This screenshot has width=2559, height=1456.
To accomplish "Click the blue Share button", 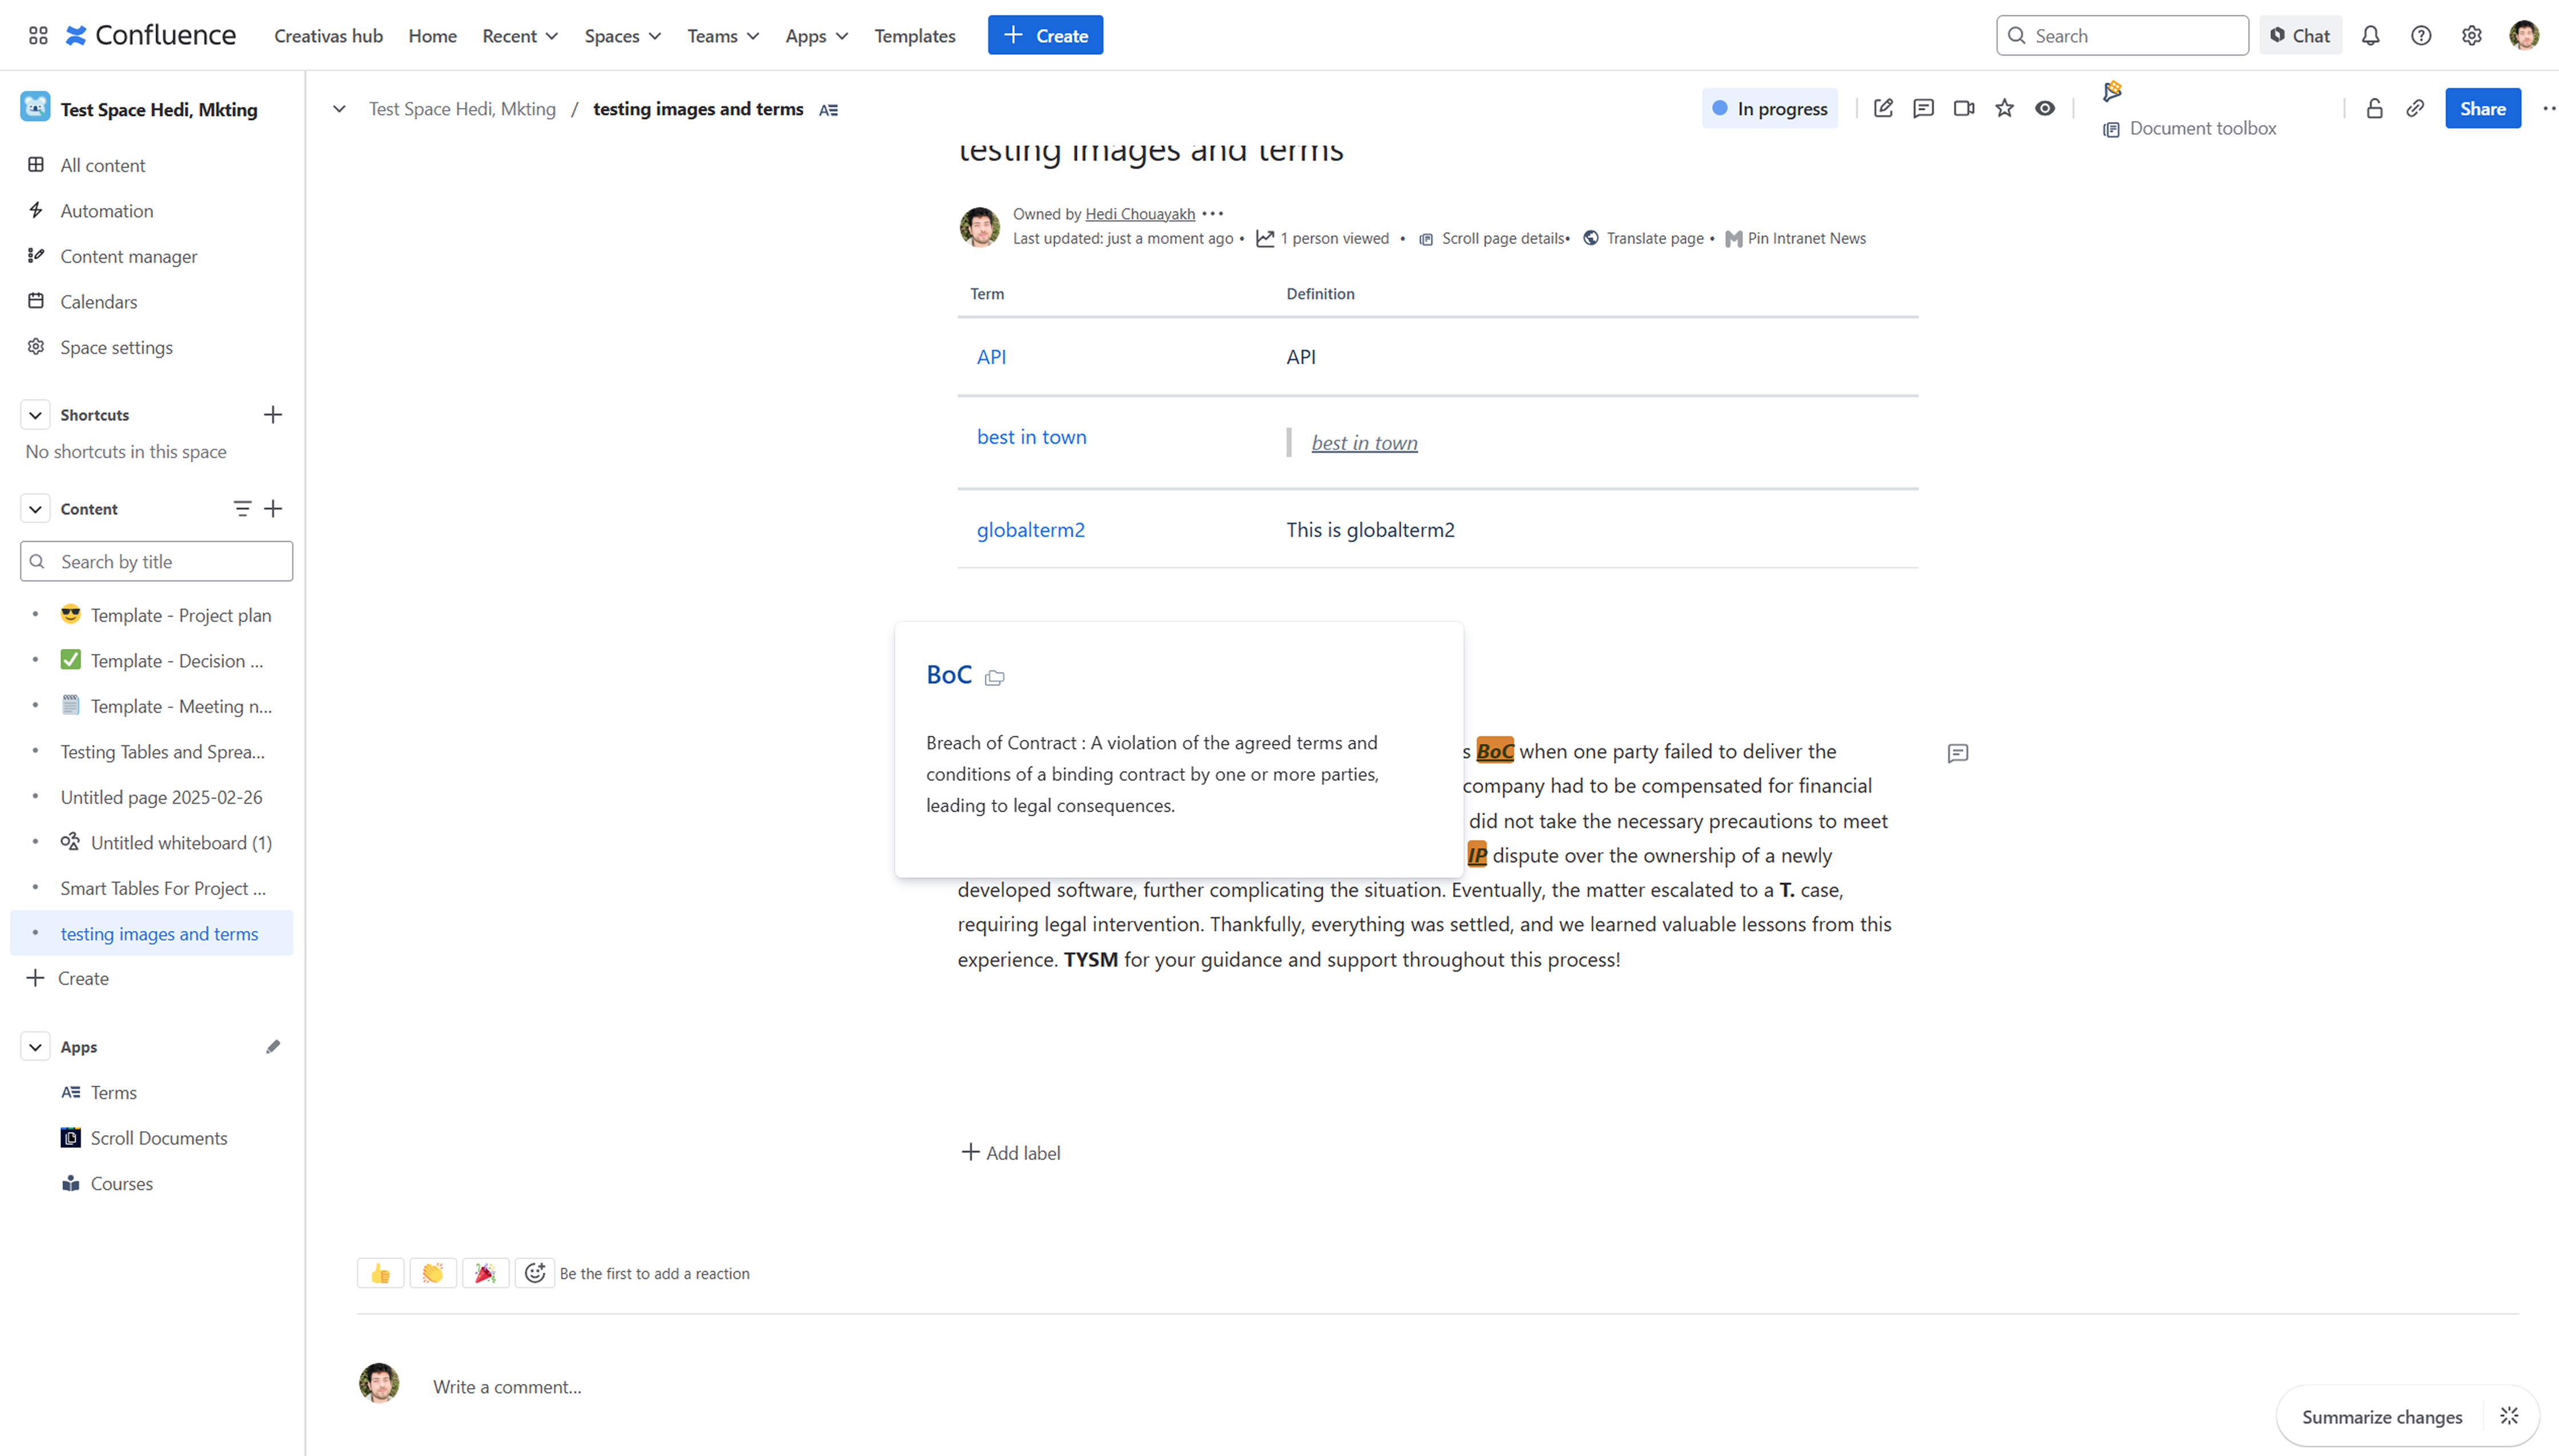I will point(2482,108).
